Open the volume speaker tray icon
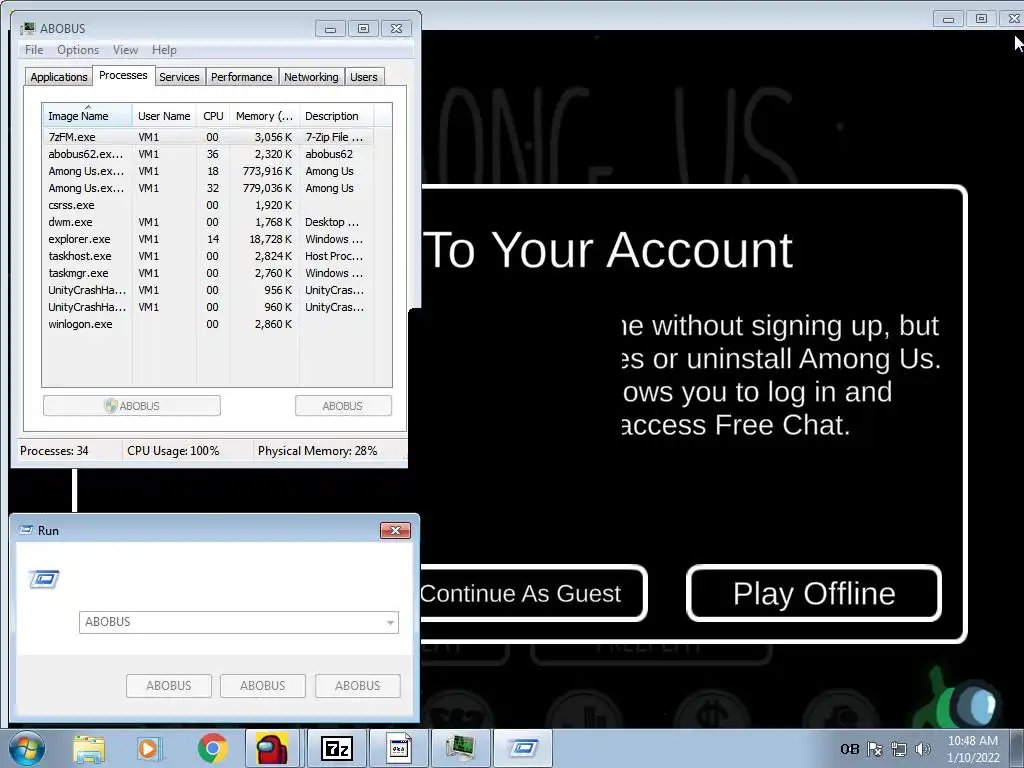This screenshot has width=1024, height=768. coord(923,750)
